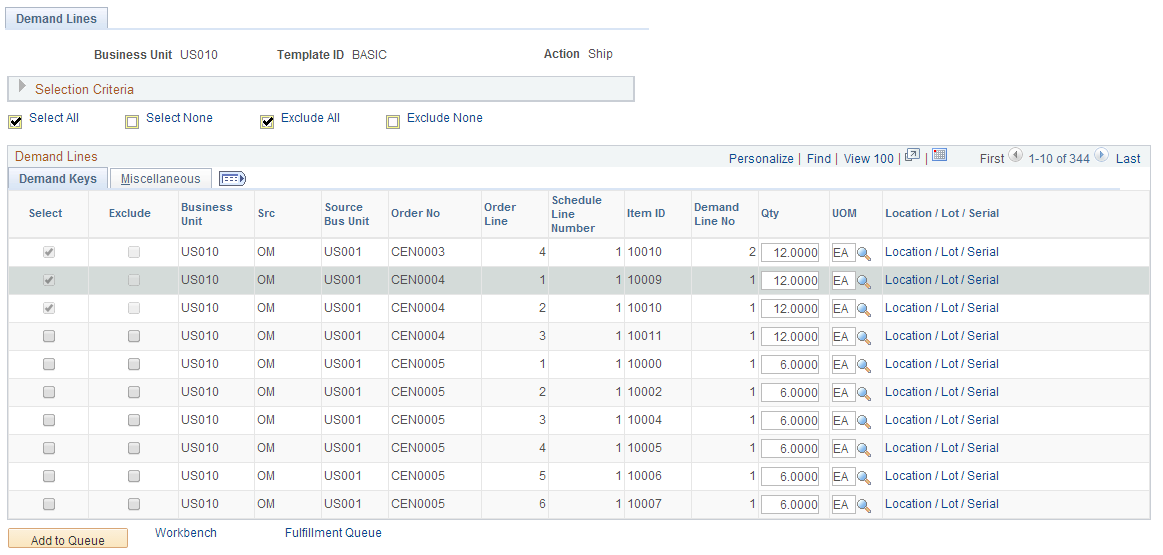Switch to the Miscellaneous tab
Image resolution: width=1163 pixels, height=555 pixels.
pyautogui.click(x=160, y=179)
